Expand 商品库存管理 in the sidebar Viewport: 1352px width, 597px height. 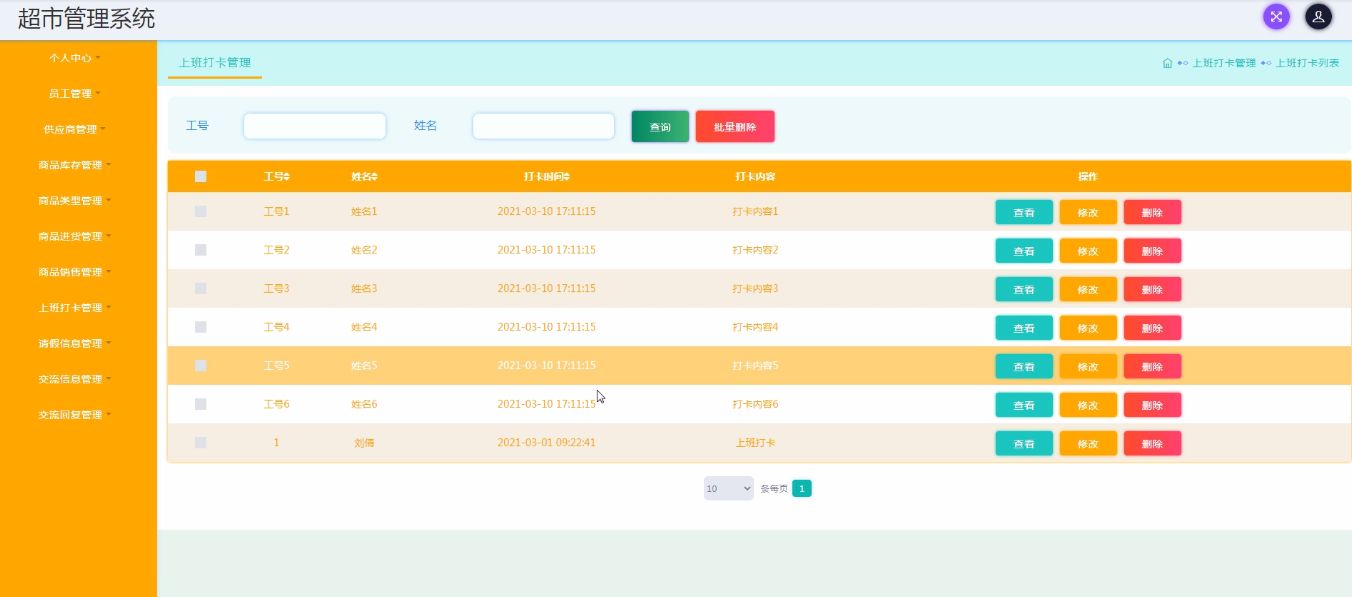point(75,165)
